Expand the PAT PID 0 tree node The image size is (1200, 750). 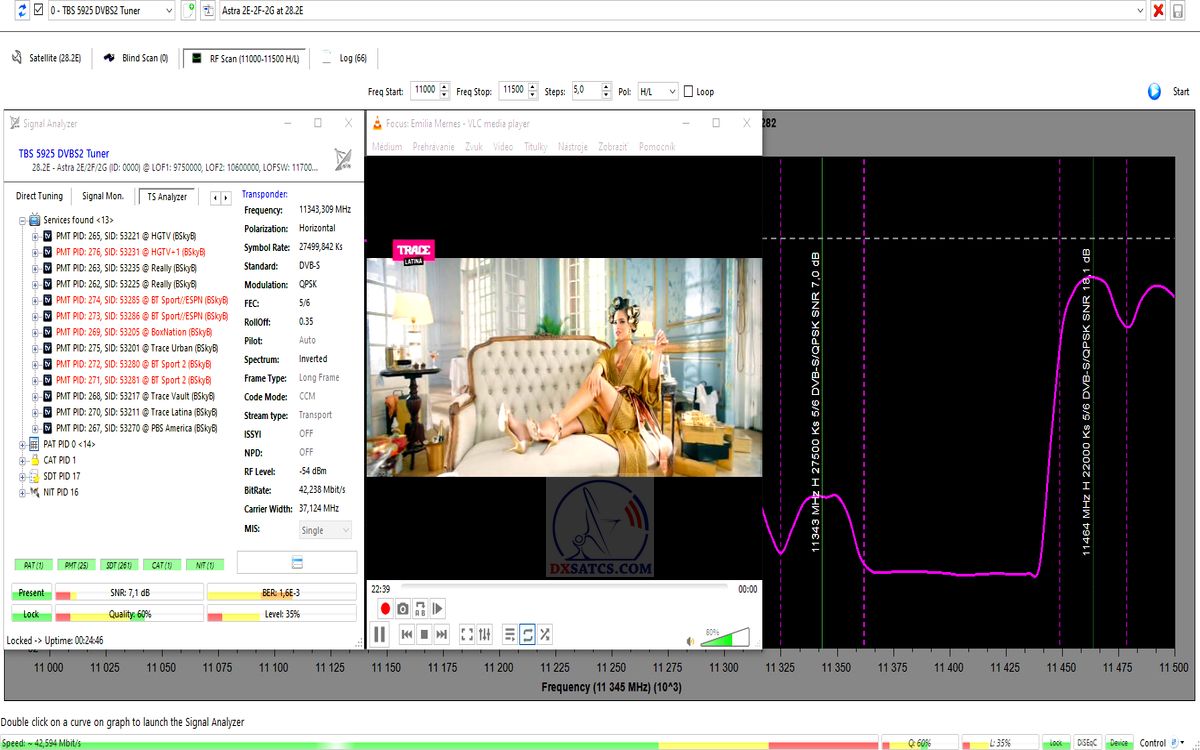coord(22,444)
